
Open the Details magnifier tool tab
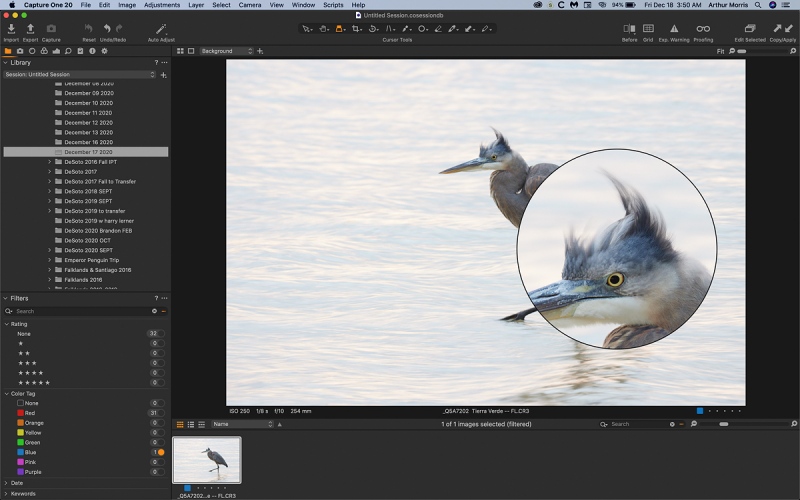tap(68, 51)
